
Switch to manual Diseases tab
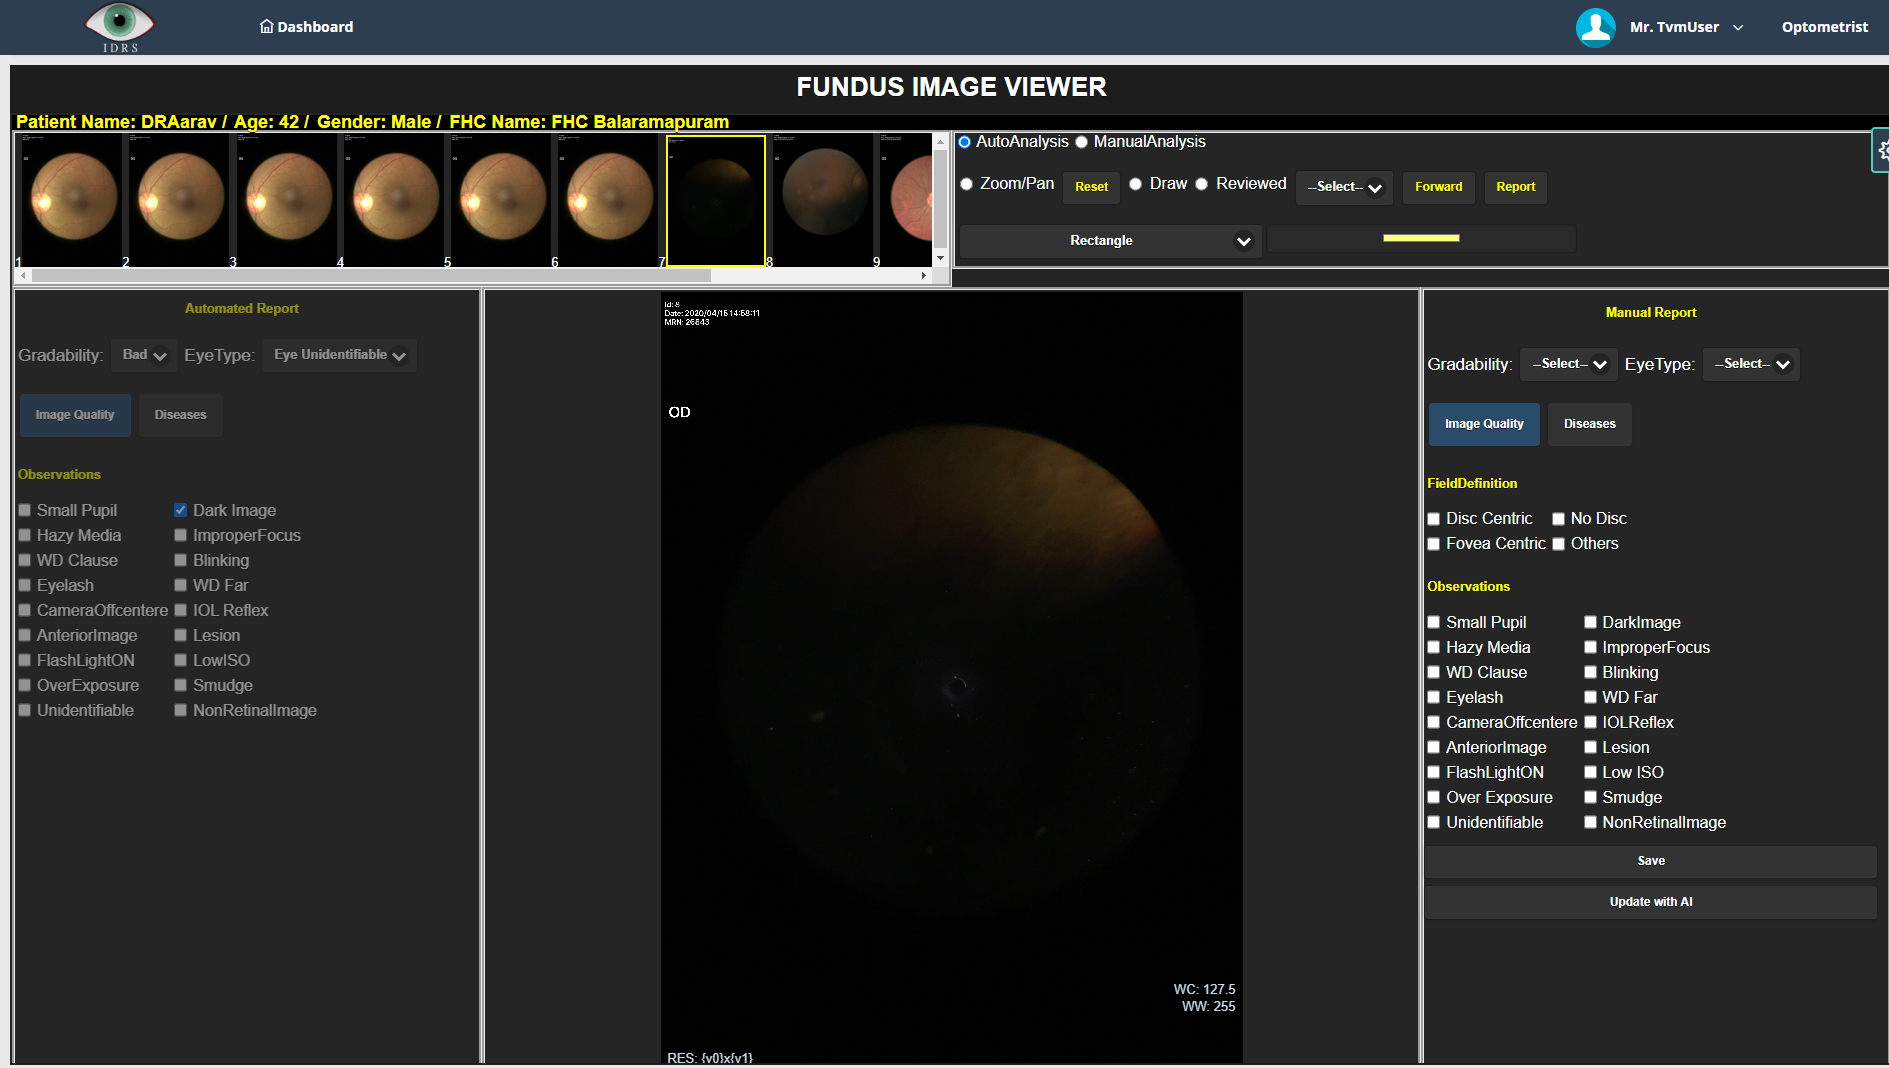coord(1589,424)
